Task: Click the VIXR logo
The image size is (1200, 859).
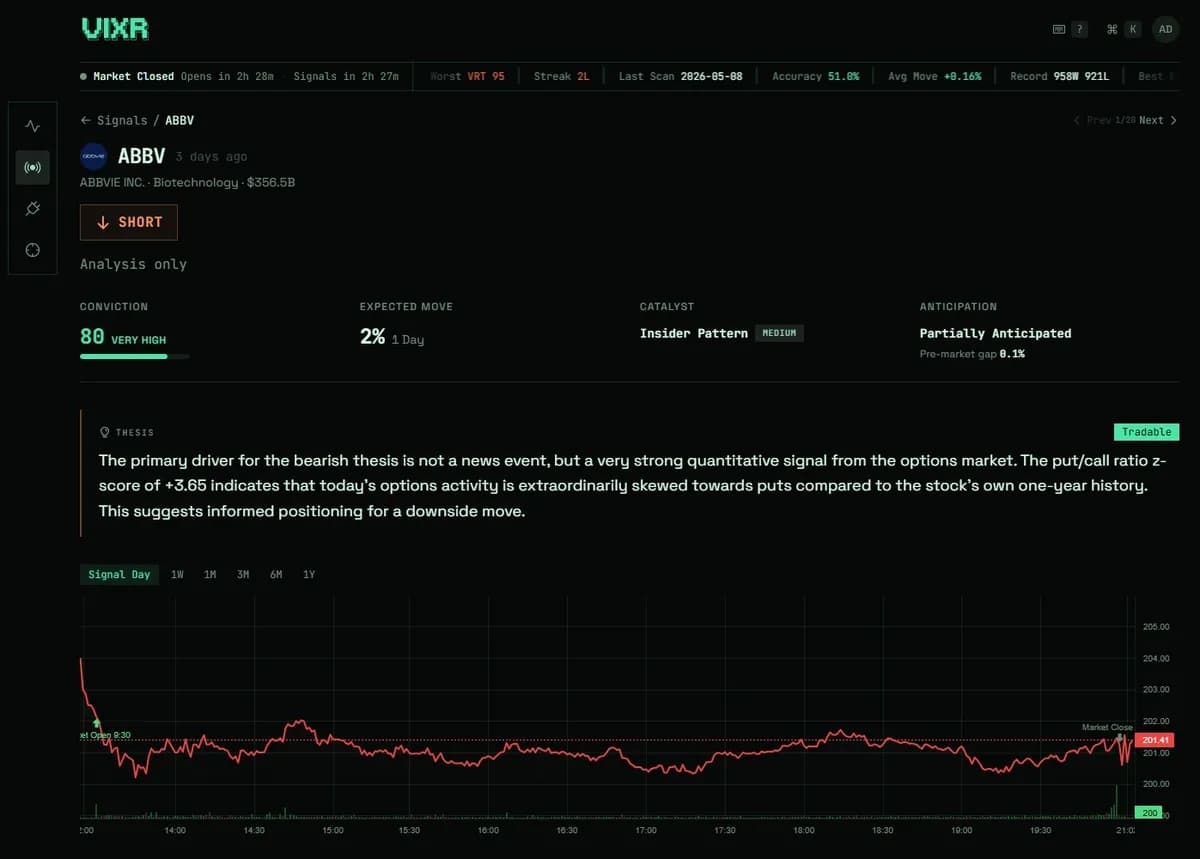Action: [115, 29]
